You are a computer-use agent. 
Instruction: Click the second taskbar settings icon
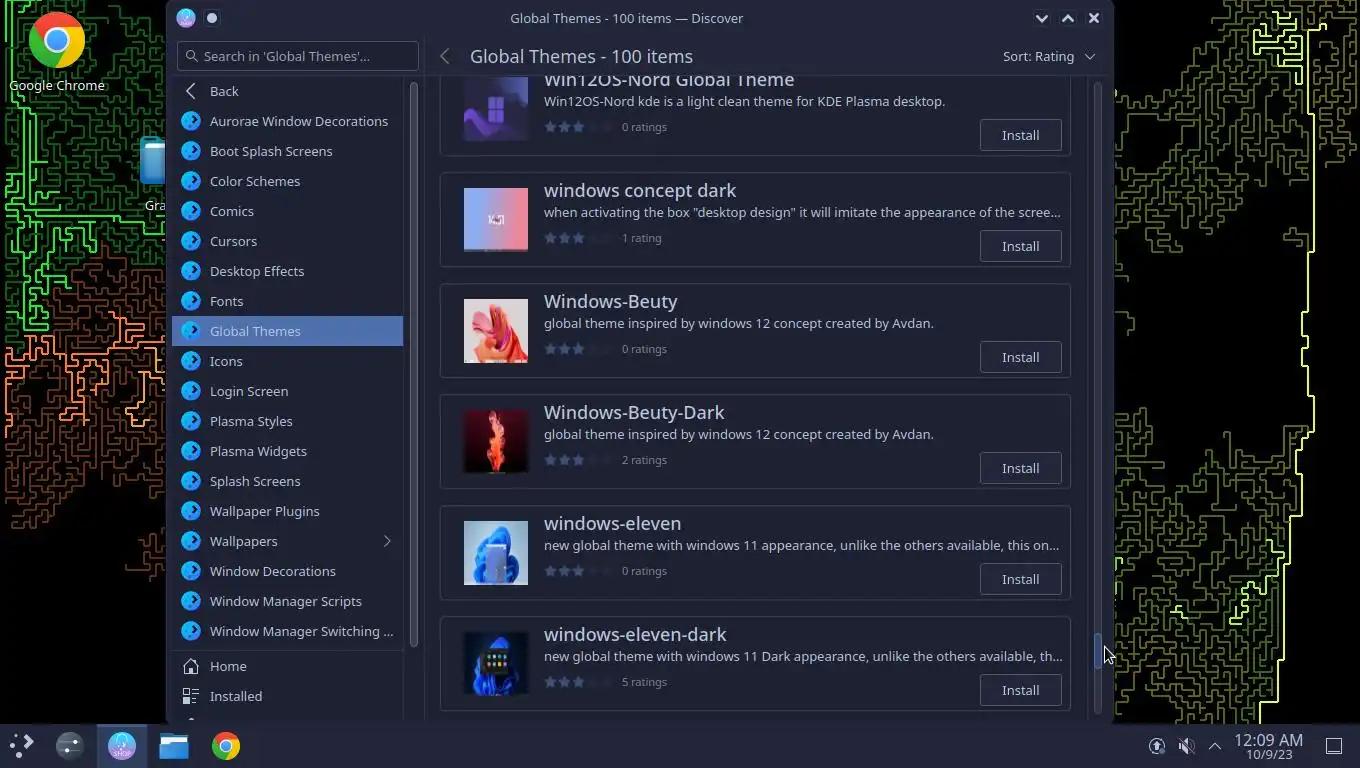70,746
